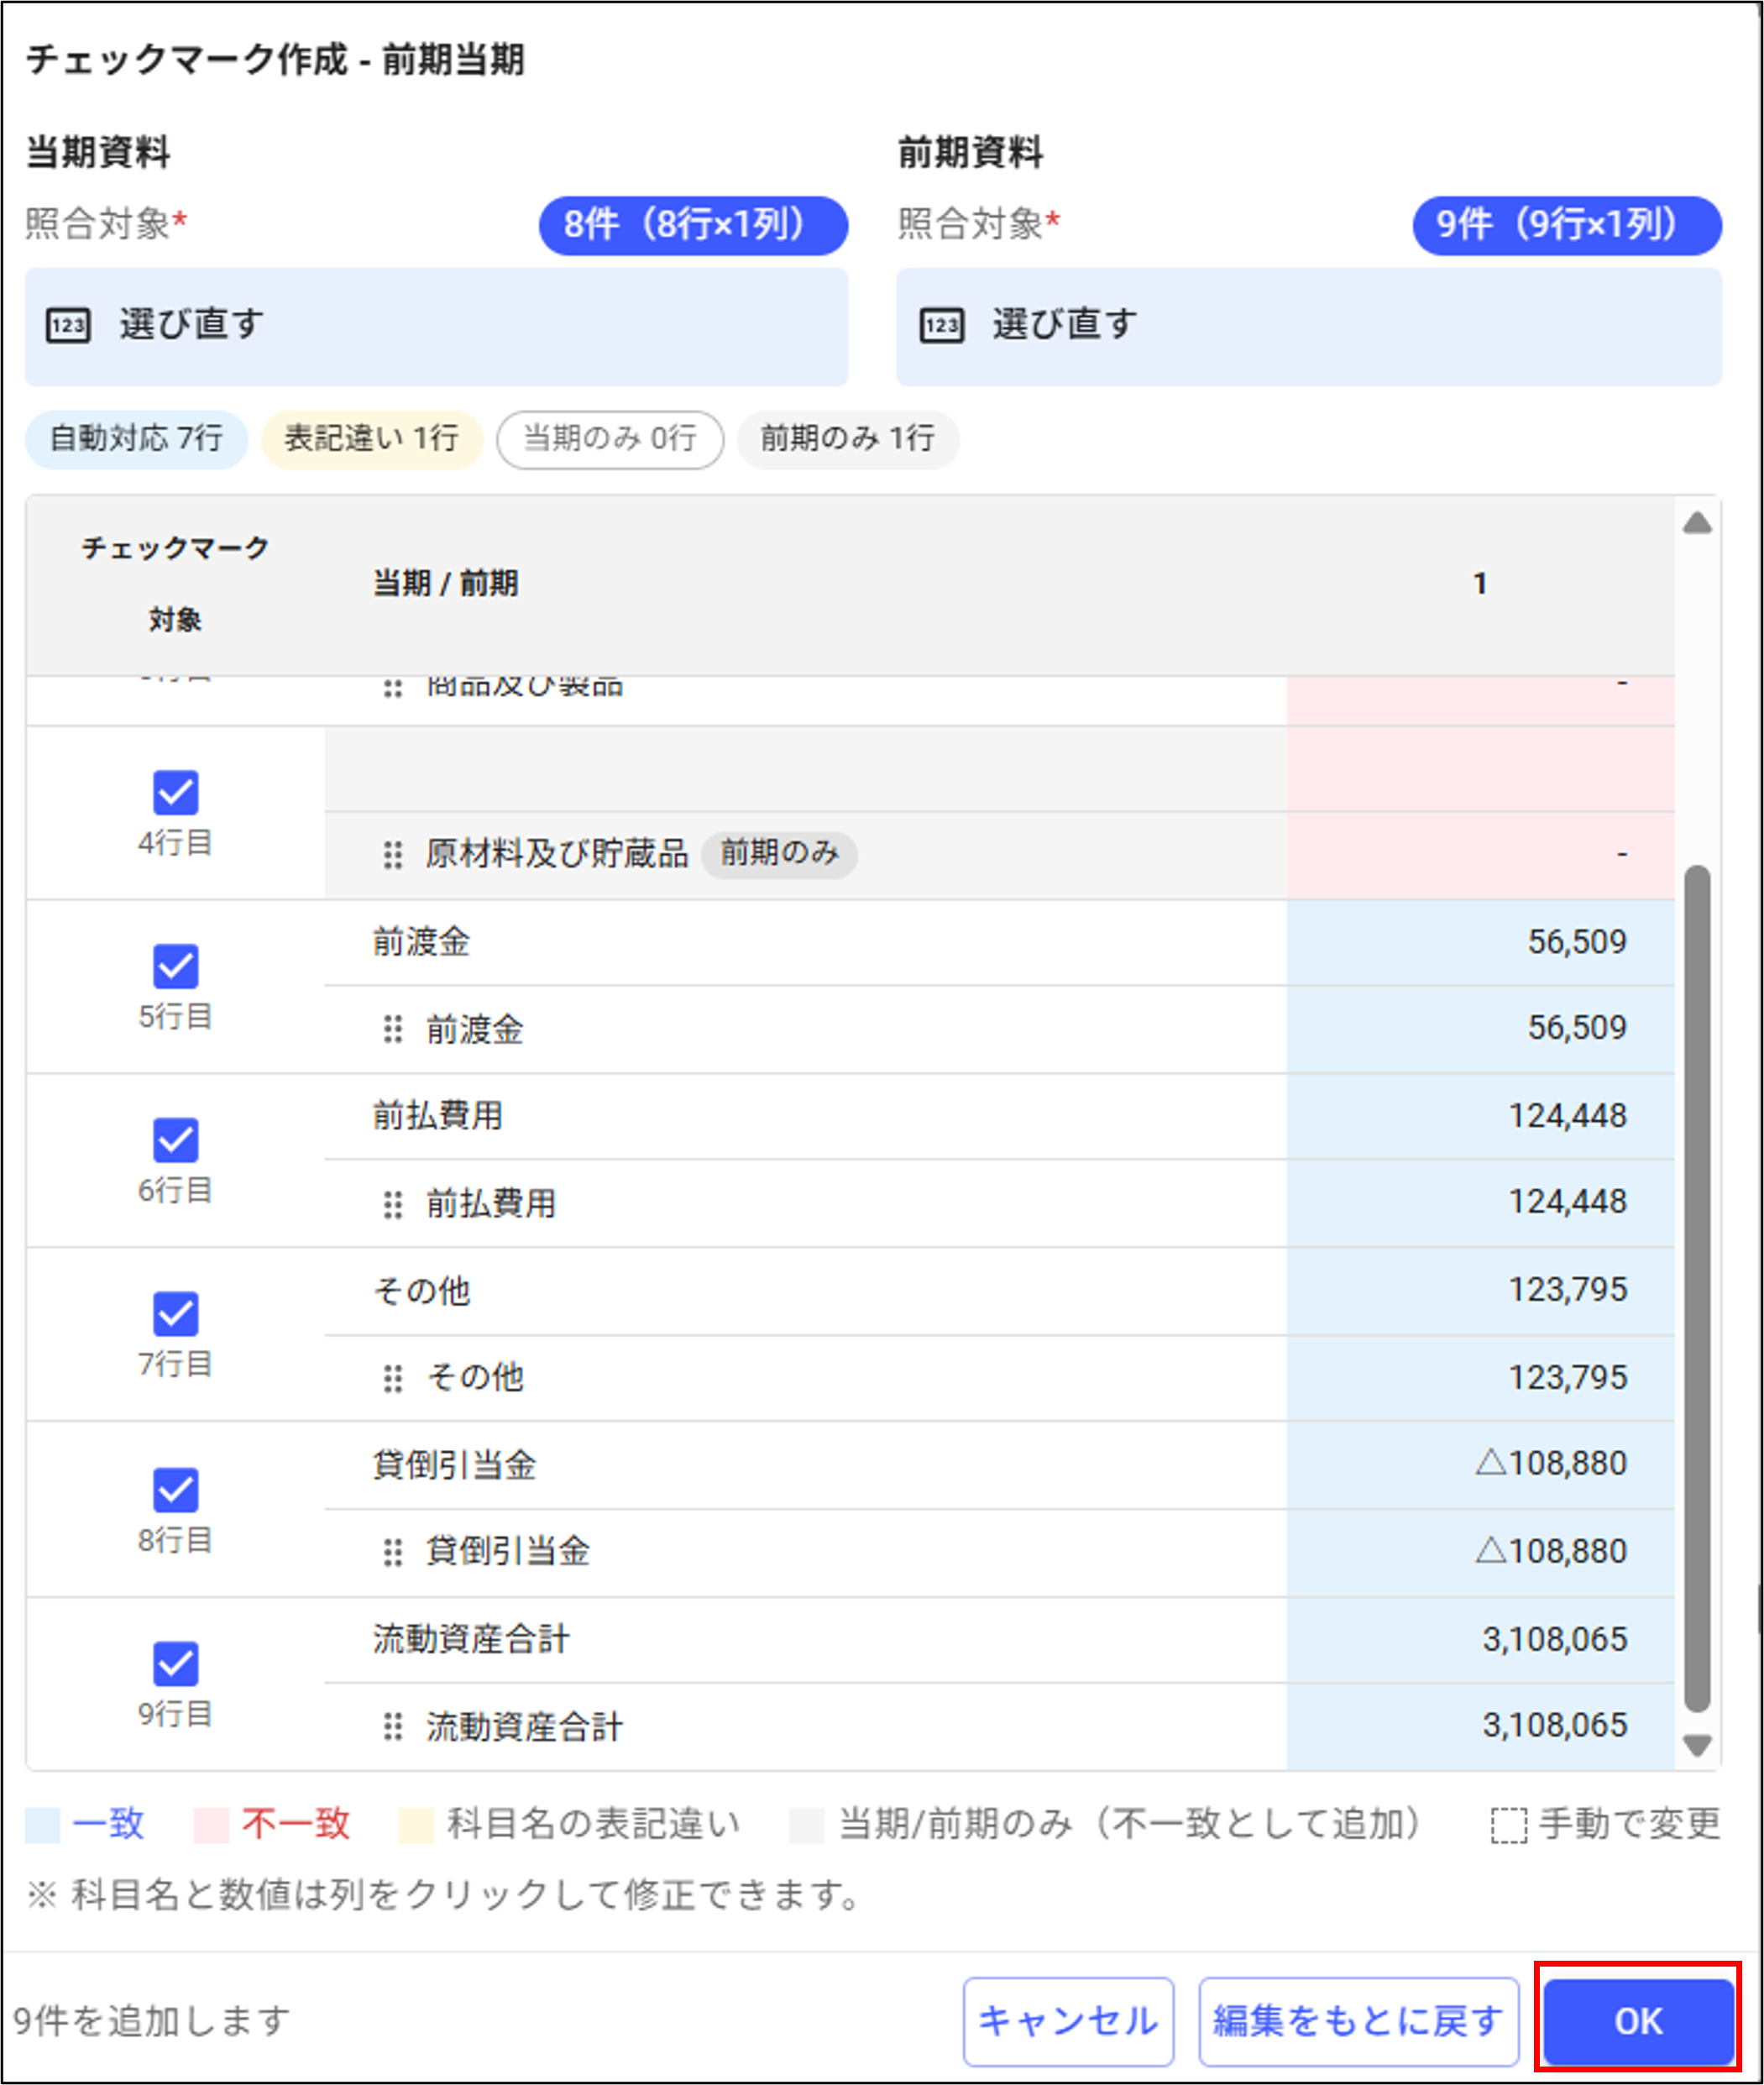Click the vertical scrollbar thumb
Viewport: 1764px width, 2085px height.
point(1697,1290)
